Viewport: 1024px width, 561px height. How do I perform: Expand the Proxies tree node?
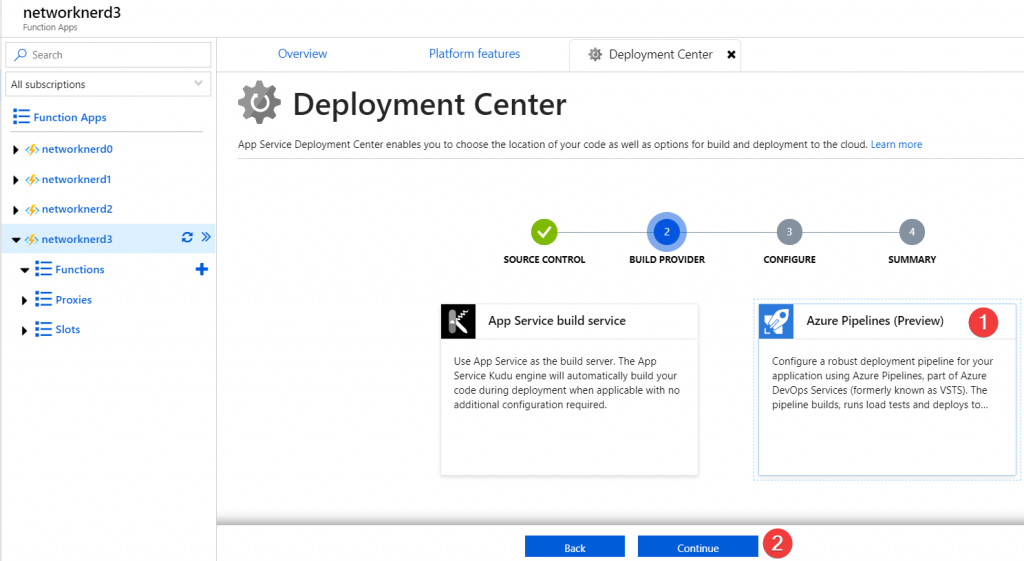point(24,300)
